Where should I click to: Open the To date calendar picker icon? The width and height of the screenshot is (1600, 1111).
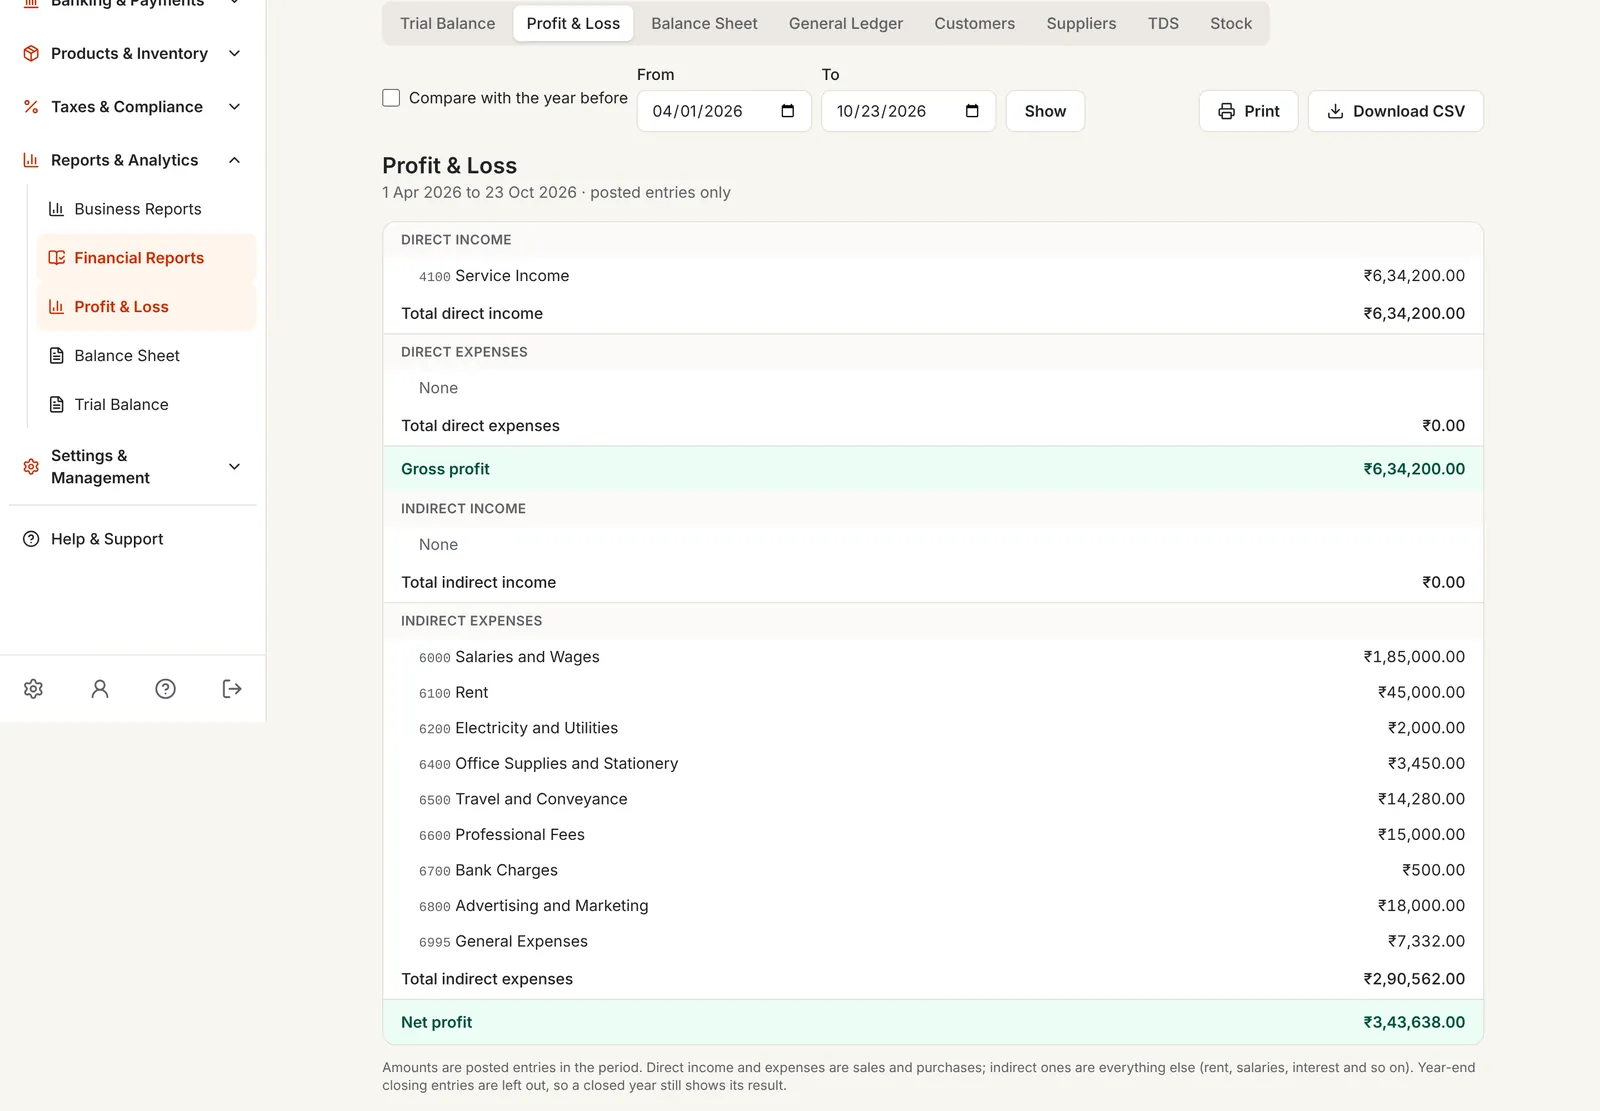(x=972, y=111)
